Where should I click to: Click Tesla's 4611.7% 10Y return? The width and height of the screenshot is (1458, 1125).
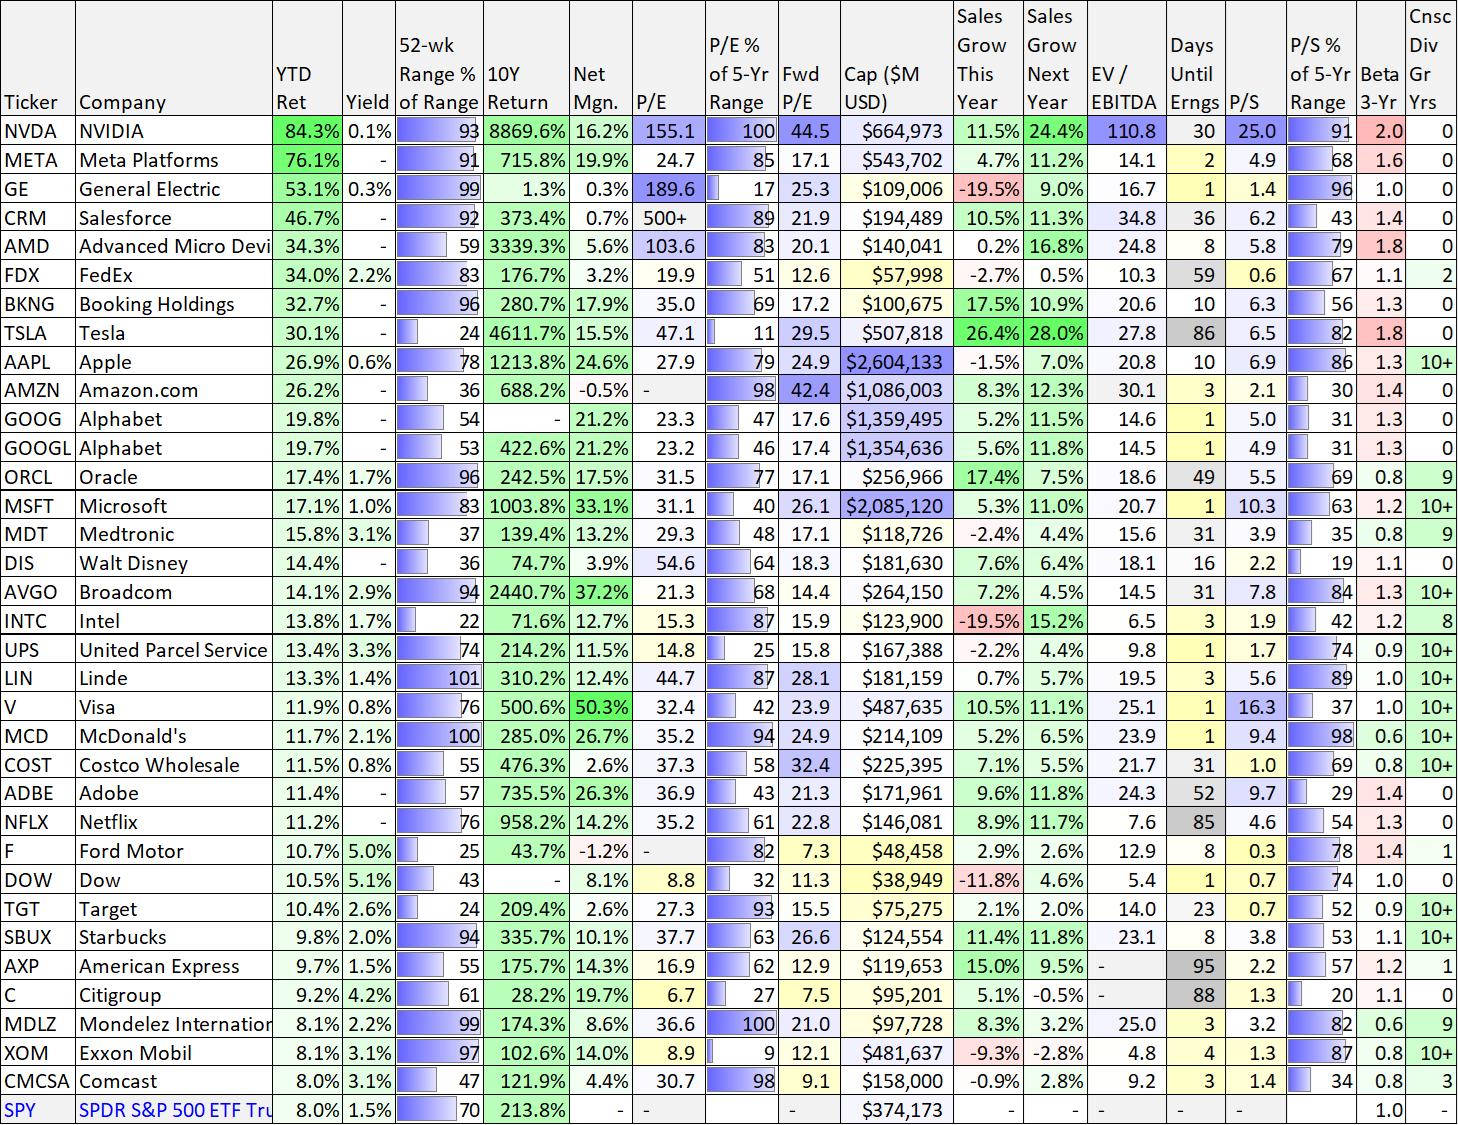(527, 333)
